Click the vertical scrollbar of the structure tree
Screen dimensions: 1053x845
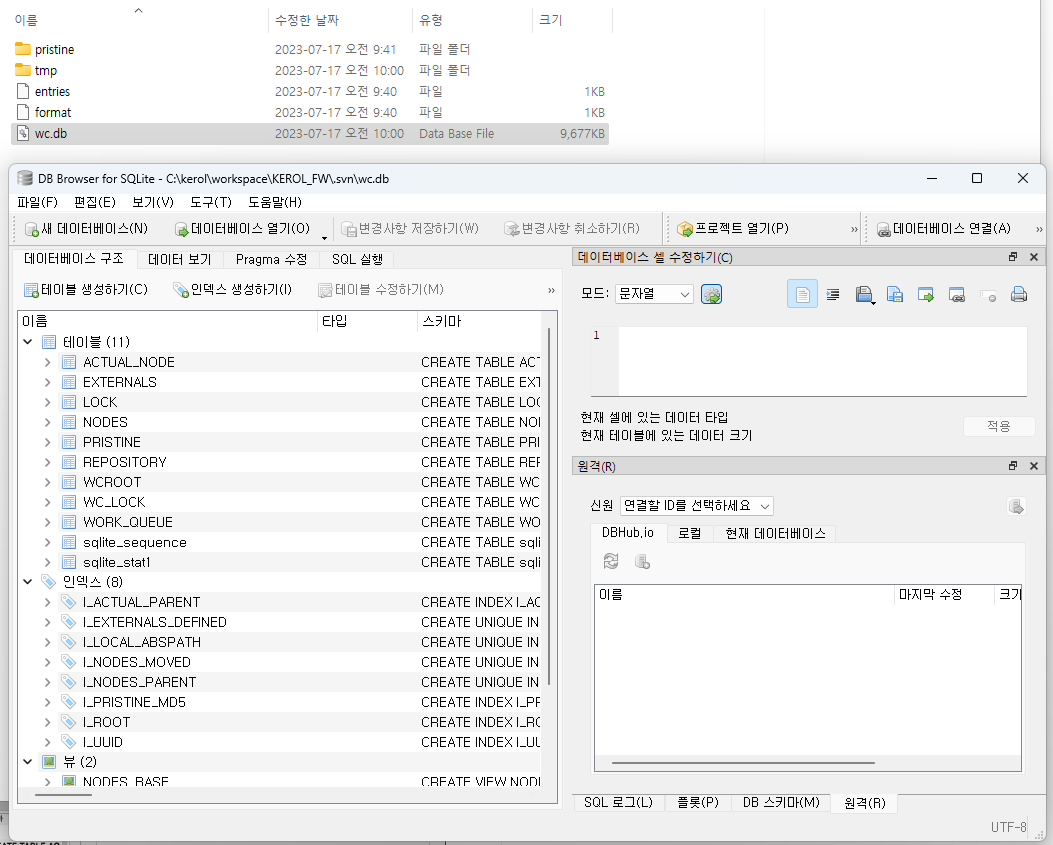click(x=549, y=506)
